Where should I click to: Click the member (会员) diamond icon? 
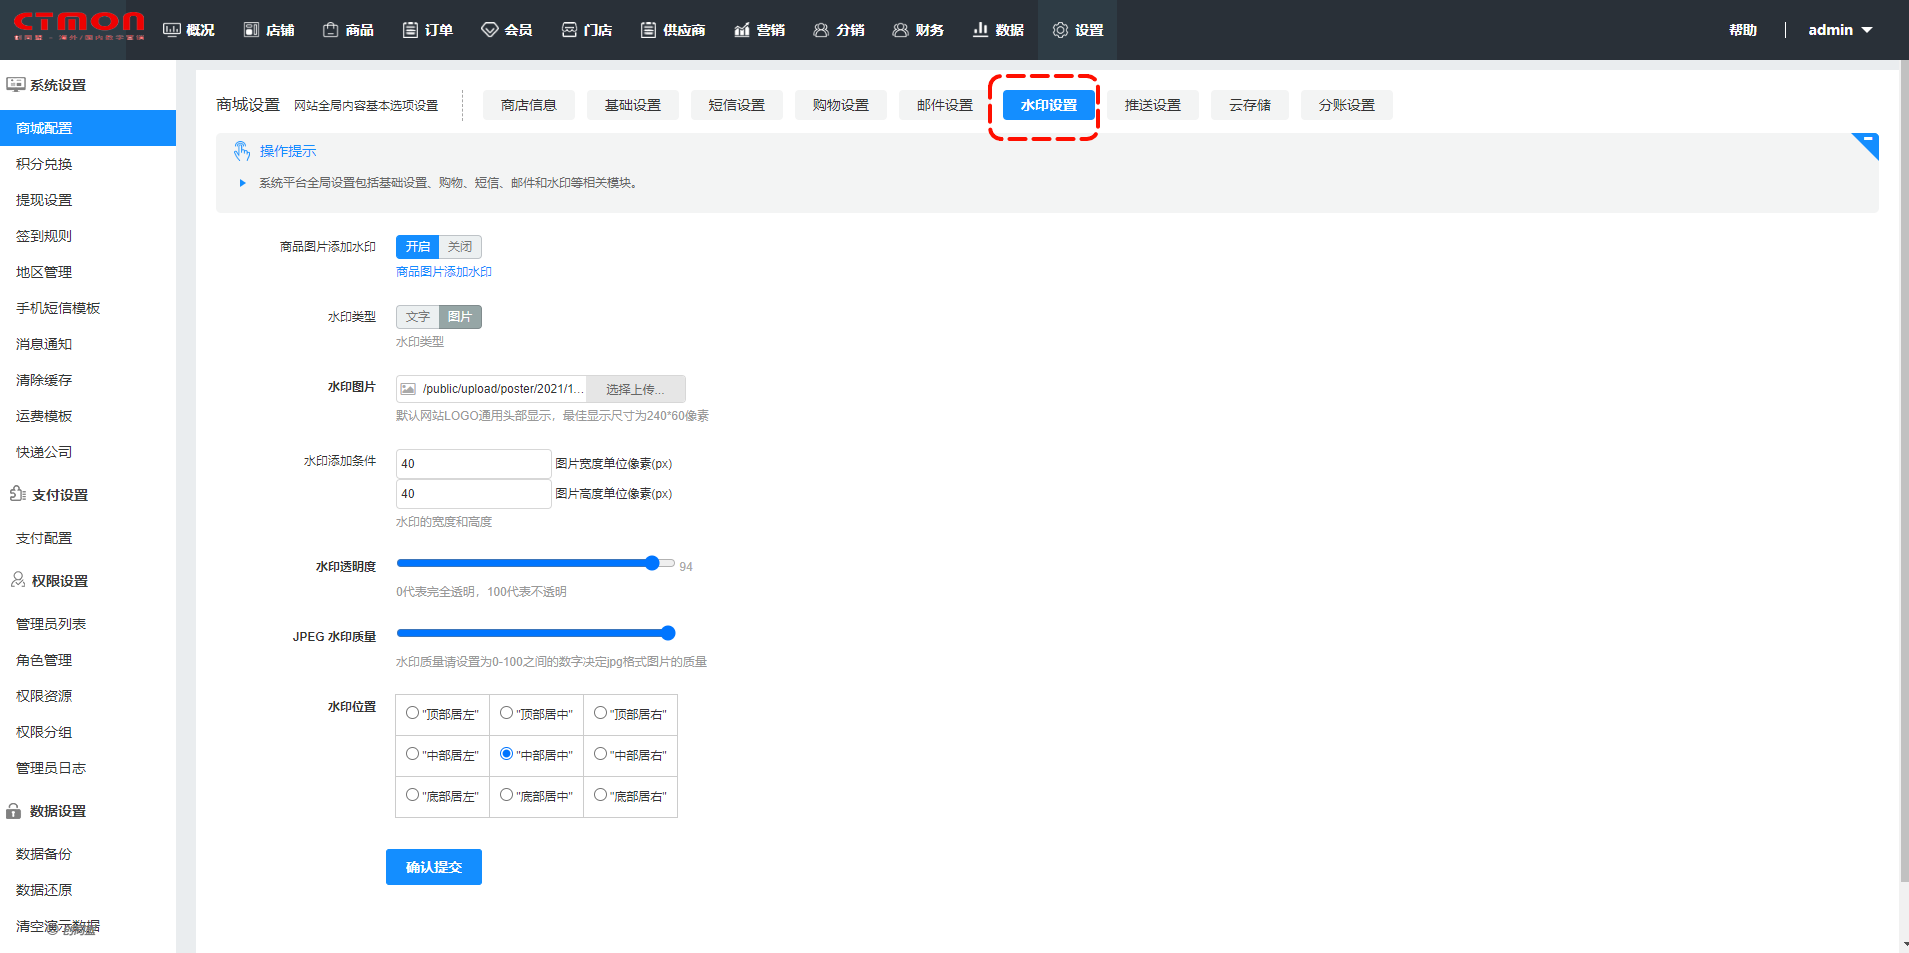click(x=489, y=30)
